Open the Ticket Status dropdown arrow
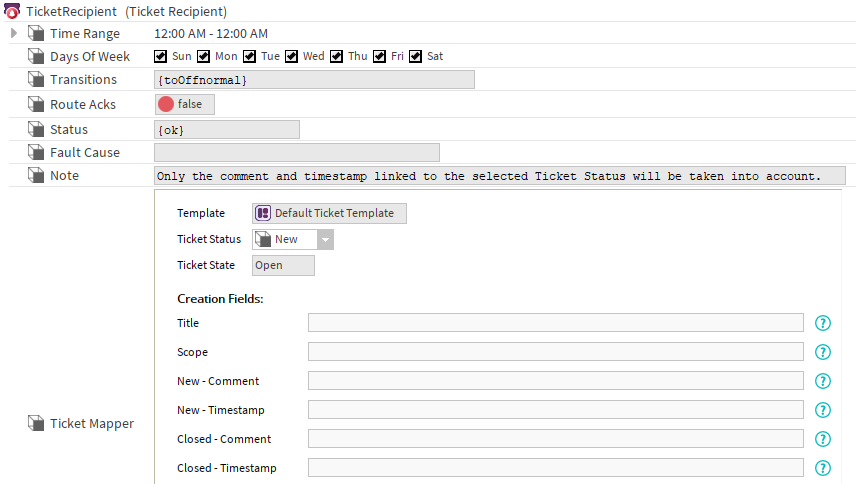Screen dimensions: 856x484 325,240
